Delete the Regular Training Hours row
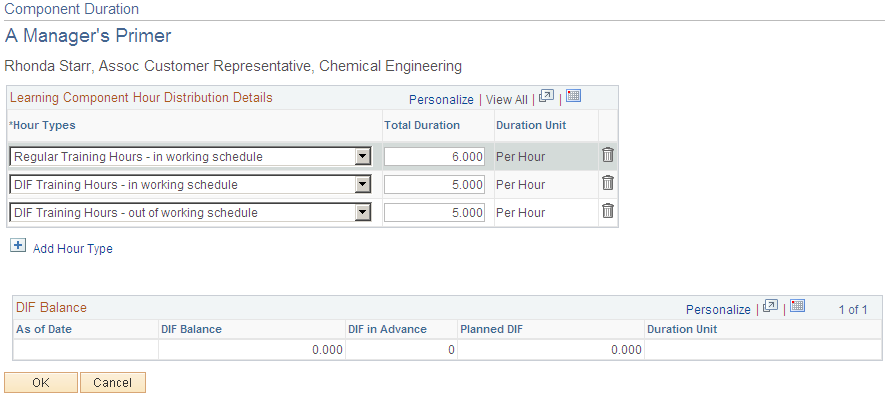885x396 pixels. tap(607, 155)
